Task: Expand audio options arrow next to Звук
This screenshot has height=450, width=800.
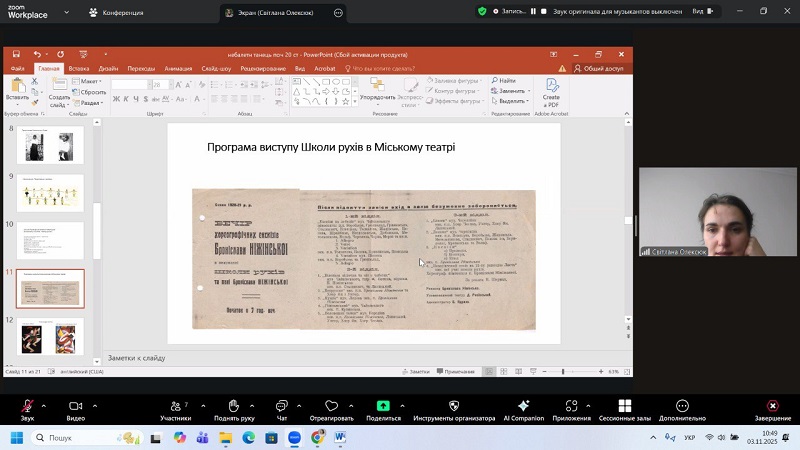Action: (43, 405)
